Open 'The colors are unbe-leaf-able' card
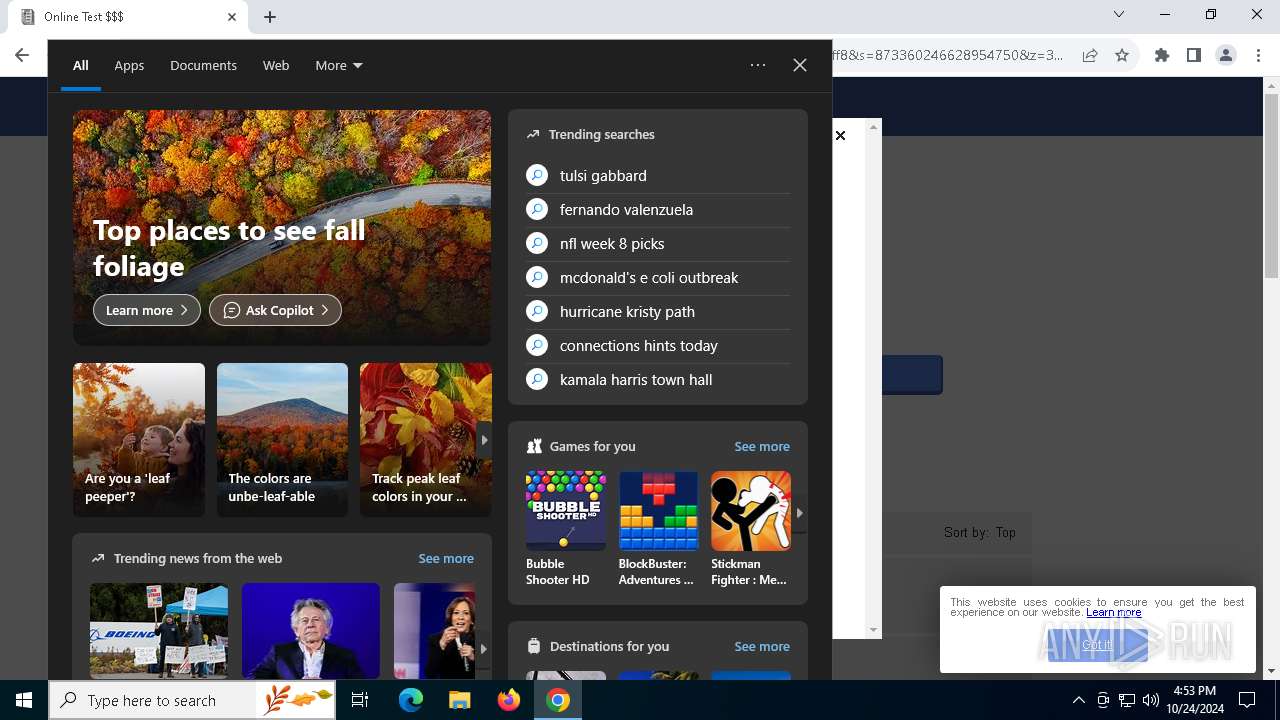 (x=283, y=439)
